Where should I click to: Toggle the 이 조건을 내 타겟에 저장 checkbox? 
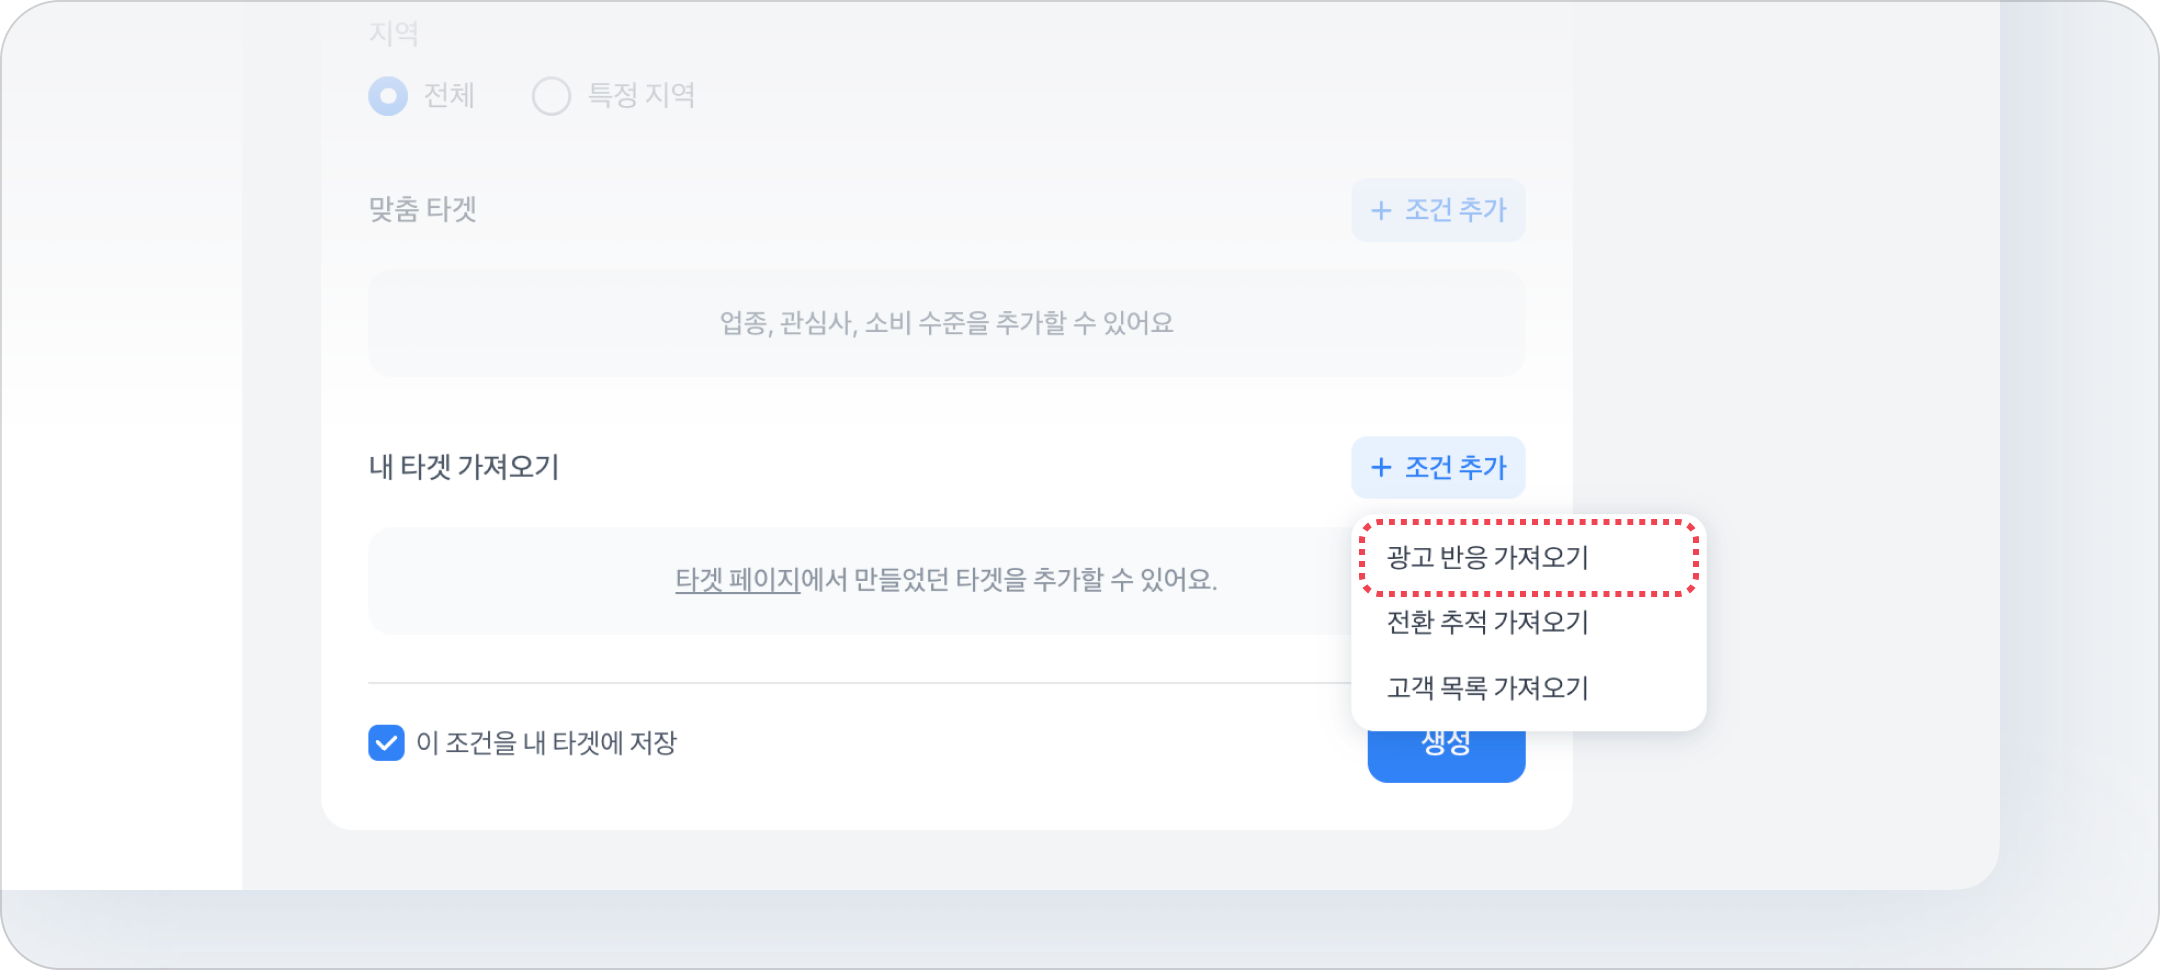[386, 743]
